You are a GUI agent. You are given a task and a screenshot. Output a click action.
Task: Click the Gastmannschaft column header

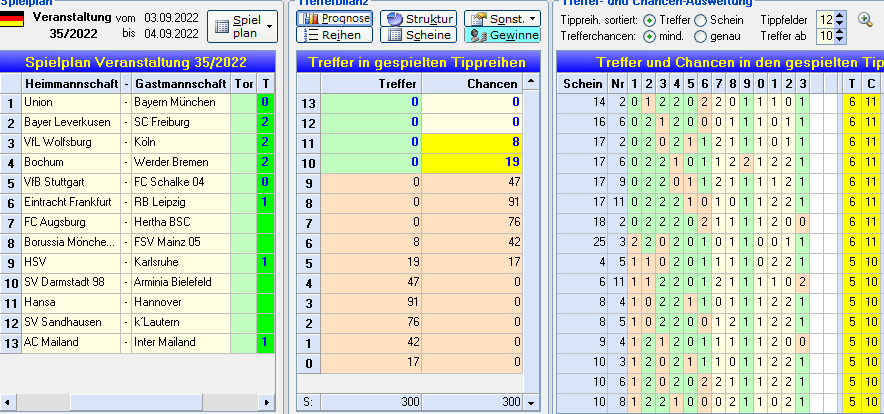tap(181, 84)
